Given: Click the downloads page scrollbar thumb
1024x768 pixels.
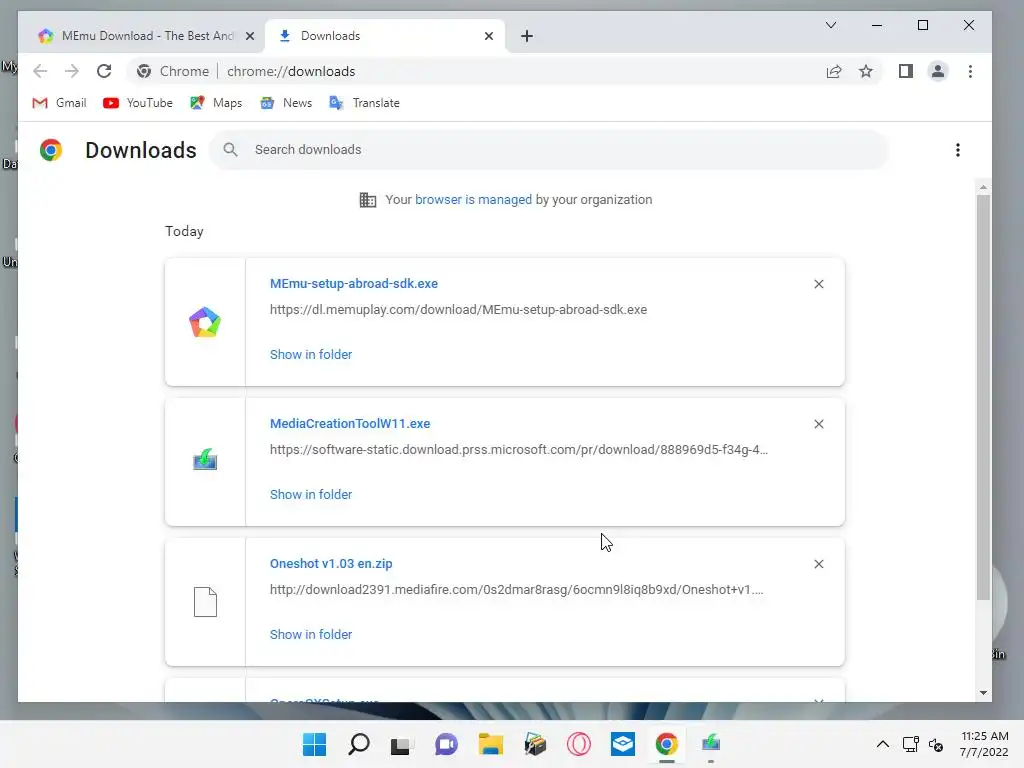Looking at the screenshot, I should point(984,397).
